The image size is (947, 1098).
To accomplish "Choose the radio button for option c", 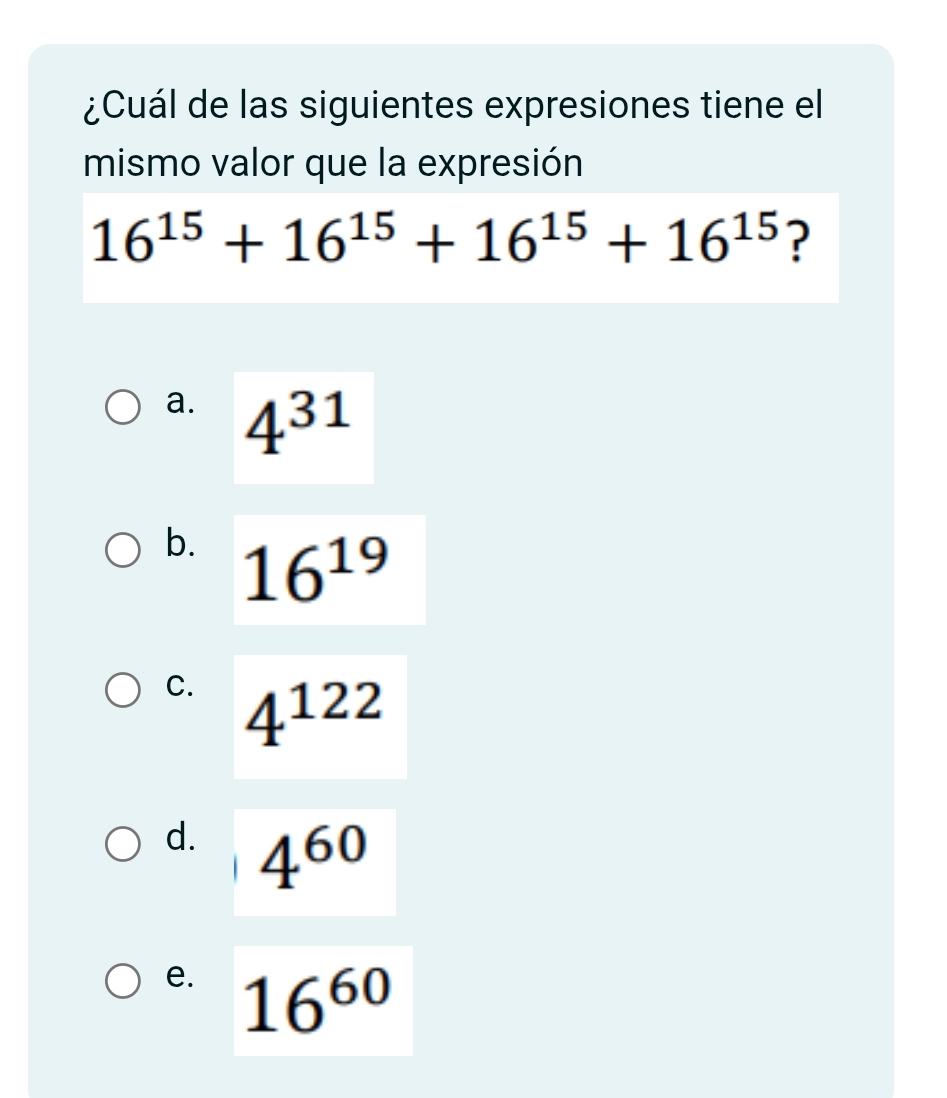I will (124, 691).
